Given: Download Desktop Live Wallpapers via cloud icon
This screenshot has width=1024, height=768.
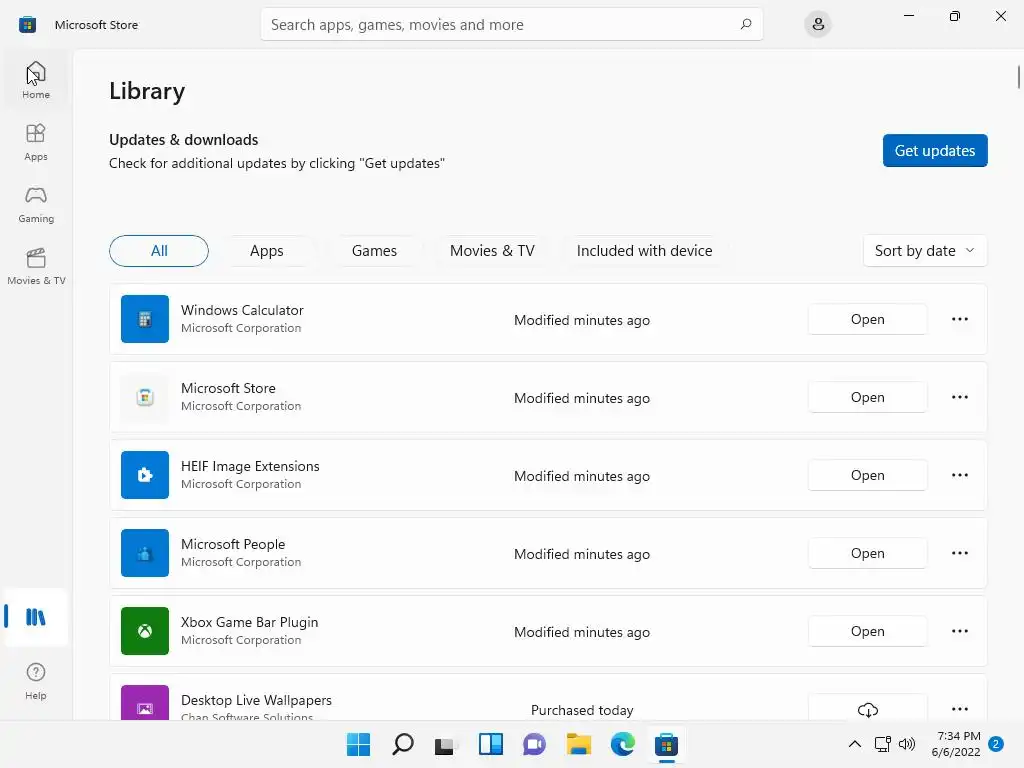Looking at the screenshot, I should click(x=867, y=709).
